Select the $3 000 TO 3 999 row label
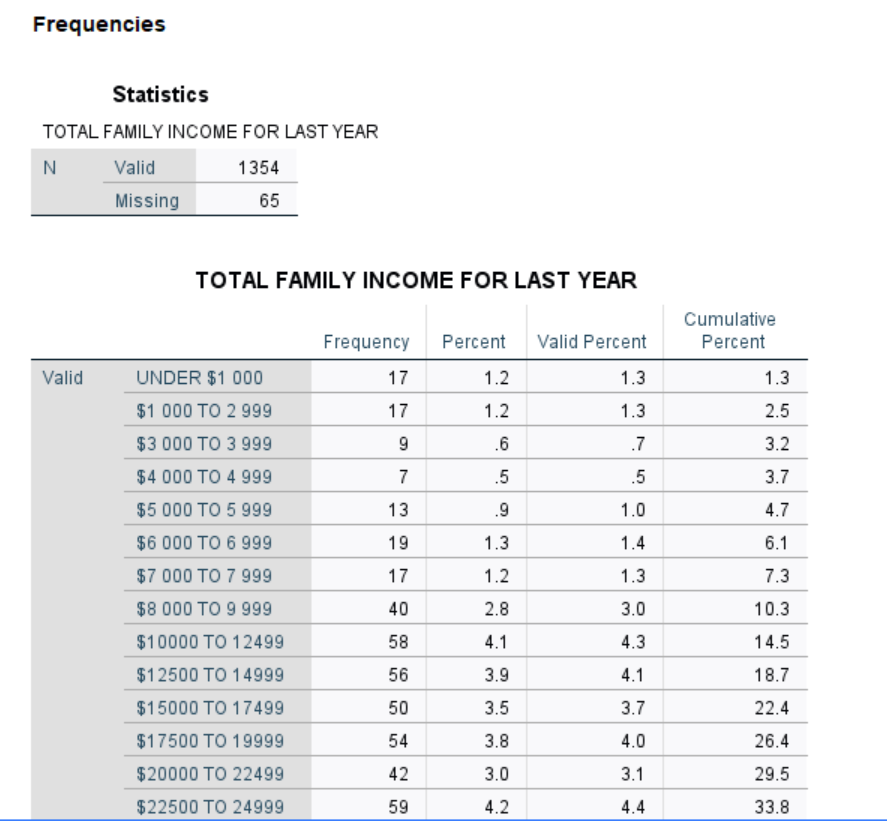Viewport: 887px width, 821px height. (204, 444)
